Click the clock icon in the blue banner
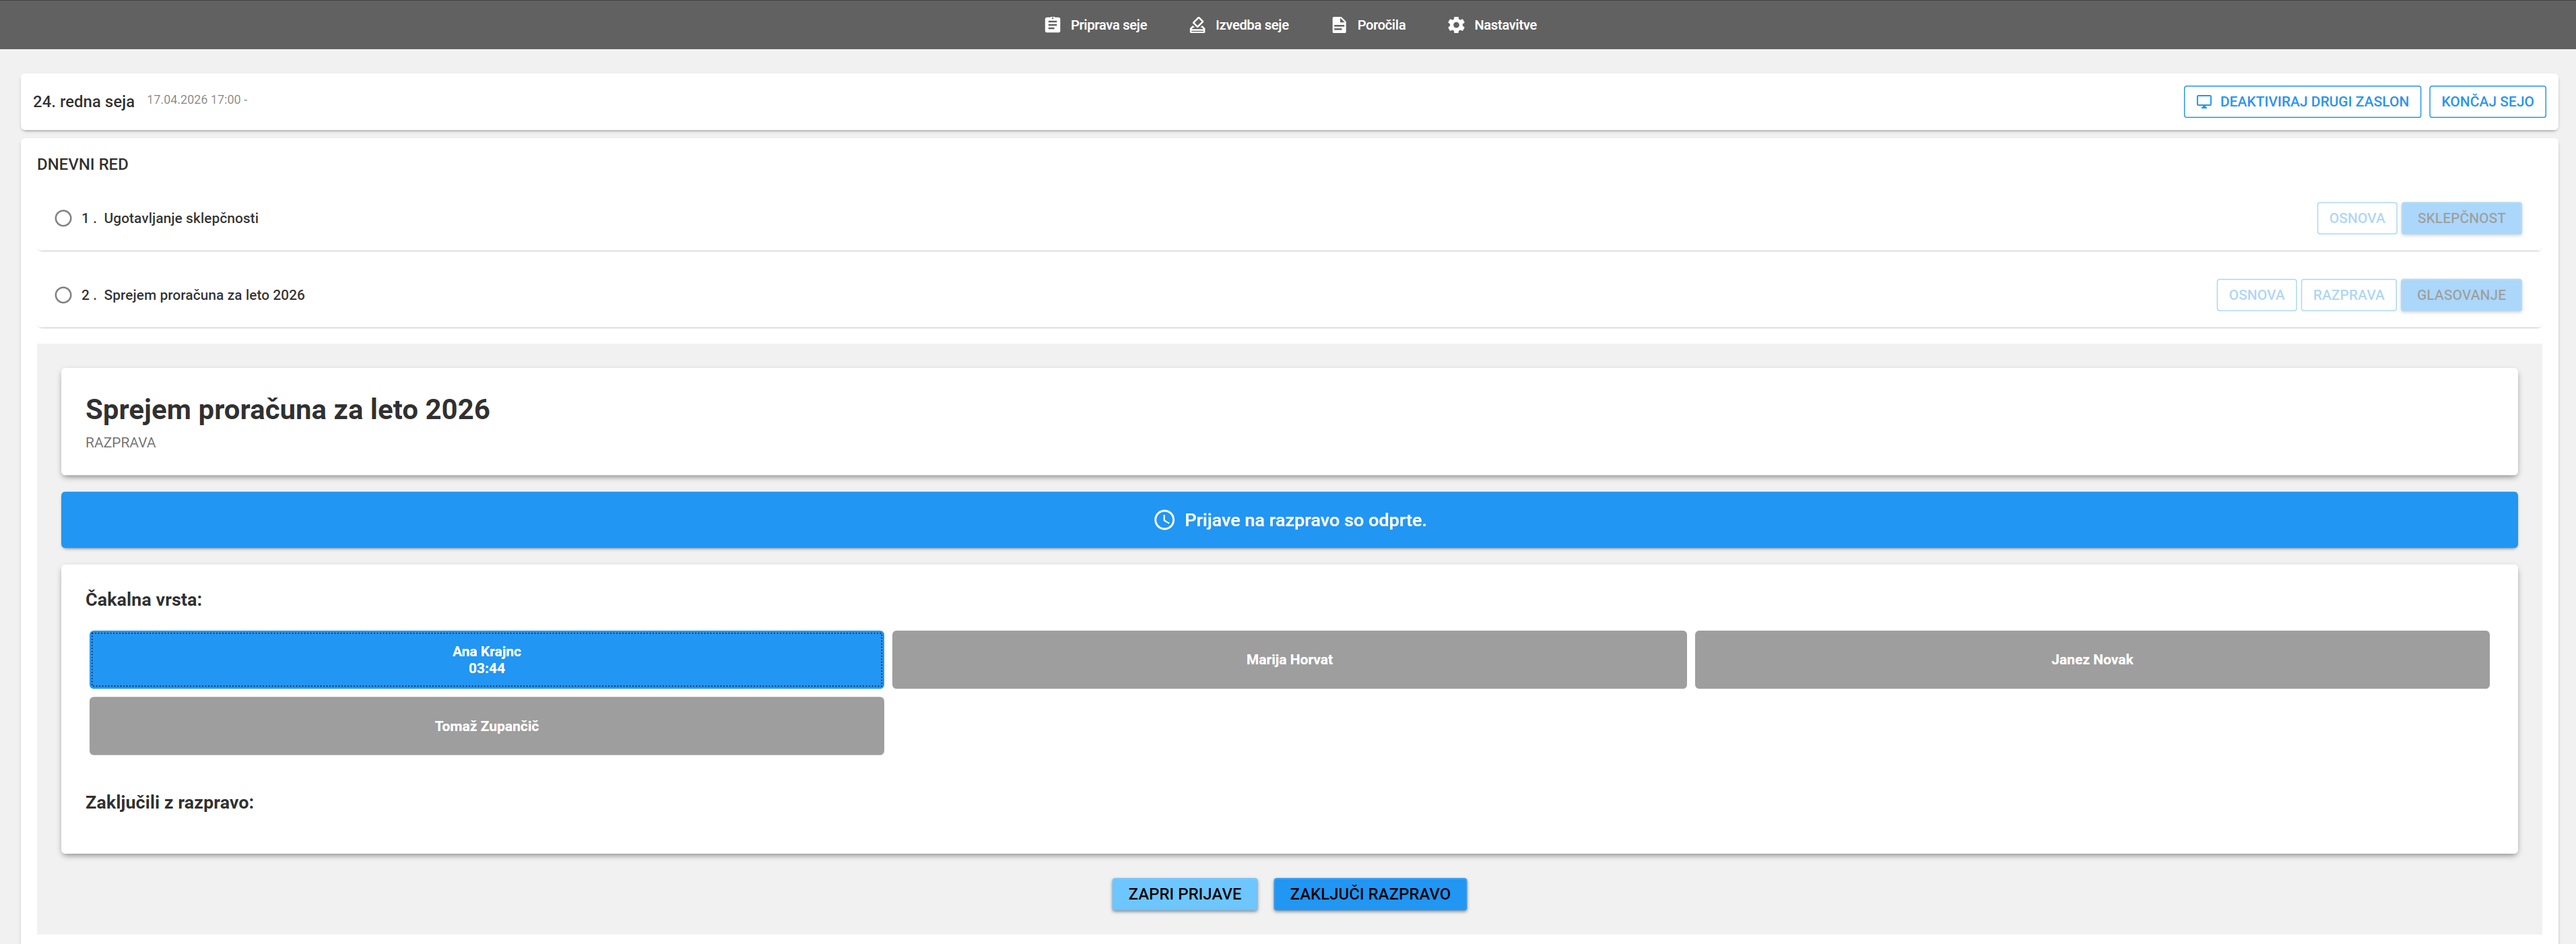 1164,520
